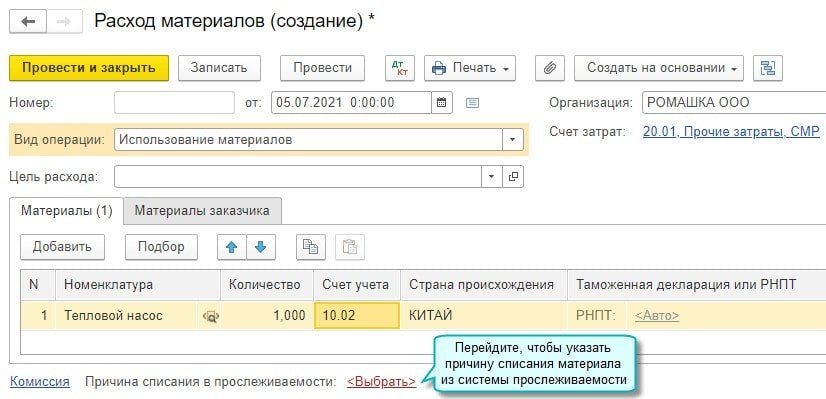
Task: Select row number 1 cell
Action: pyautogui.click(x=37, y=316)
